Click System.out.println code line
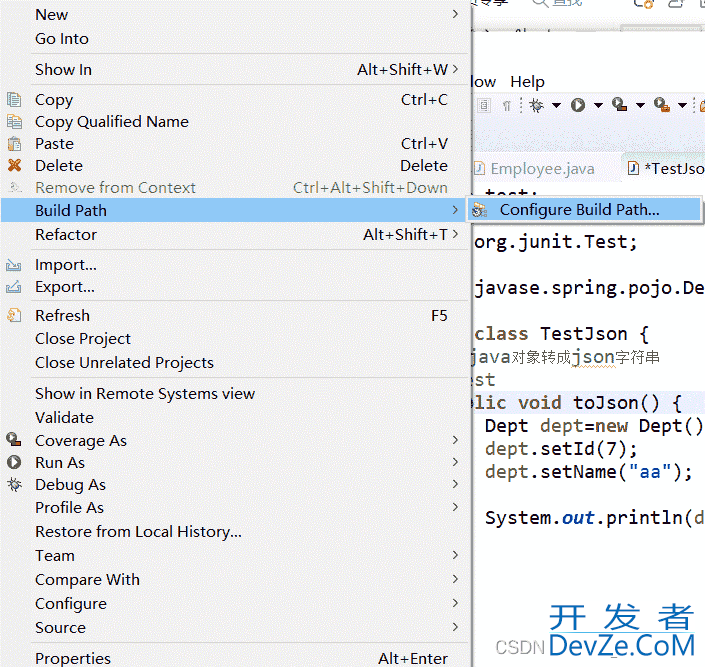This screenshot has width=705, height=667. (x=595, y=518)
